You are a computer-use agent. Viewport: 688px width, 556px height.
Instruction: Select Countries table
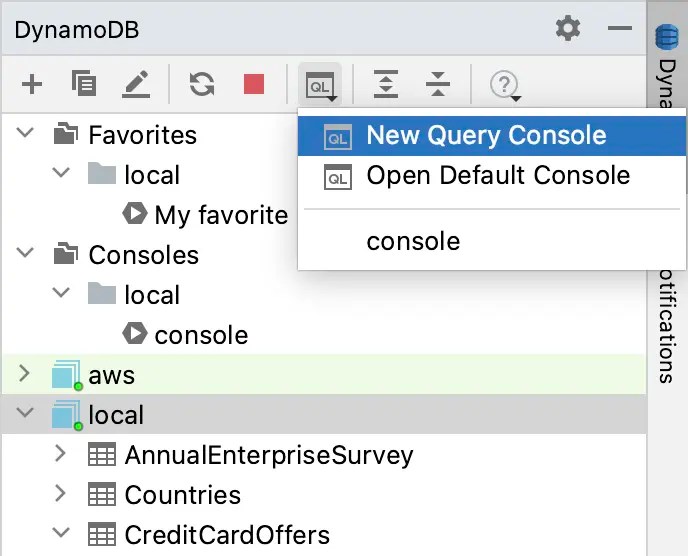click(x=183, y=495)
